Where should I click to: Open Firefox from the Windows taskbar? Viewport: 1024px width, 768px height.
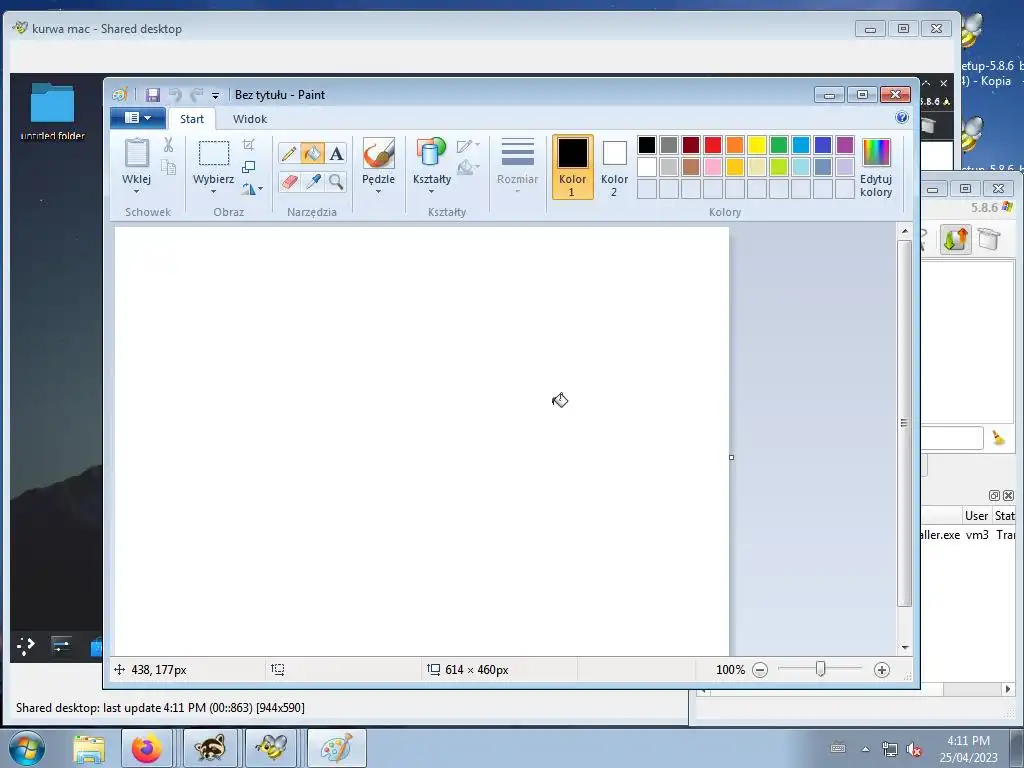click(x=146, y=748)
